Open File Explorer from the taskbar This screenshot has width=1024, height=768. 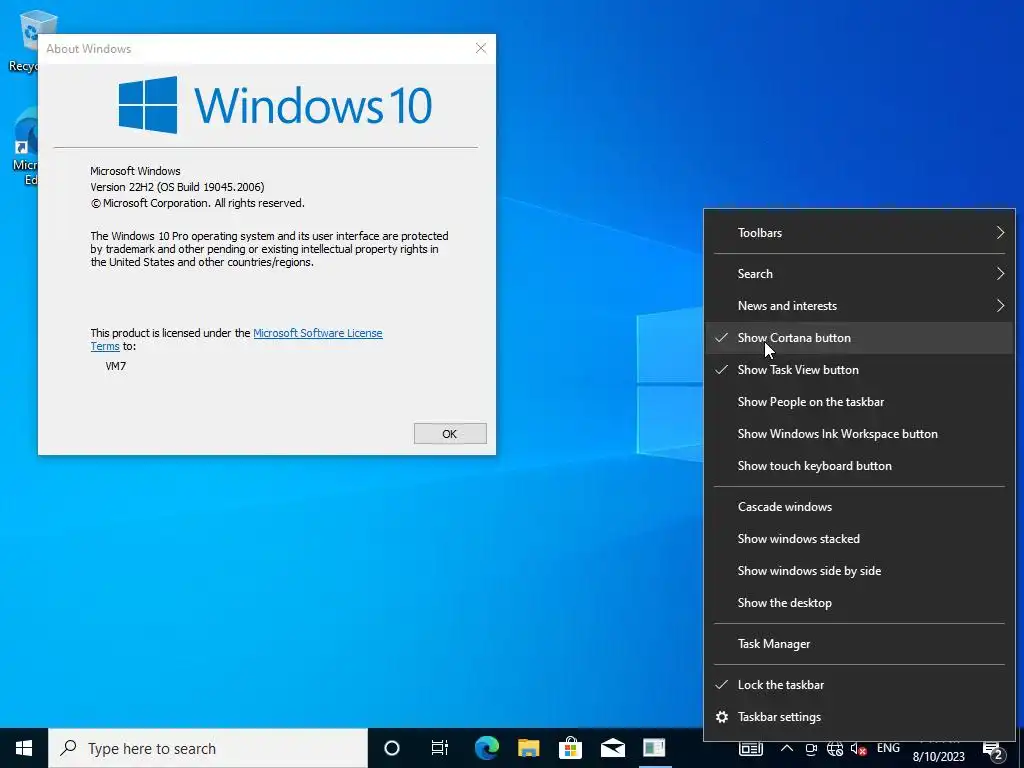click(528, 748)
